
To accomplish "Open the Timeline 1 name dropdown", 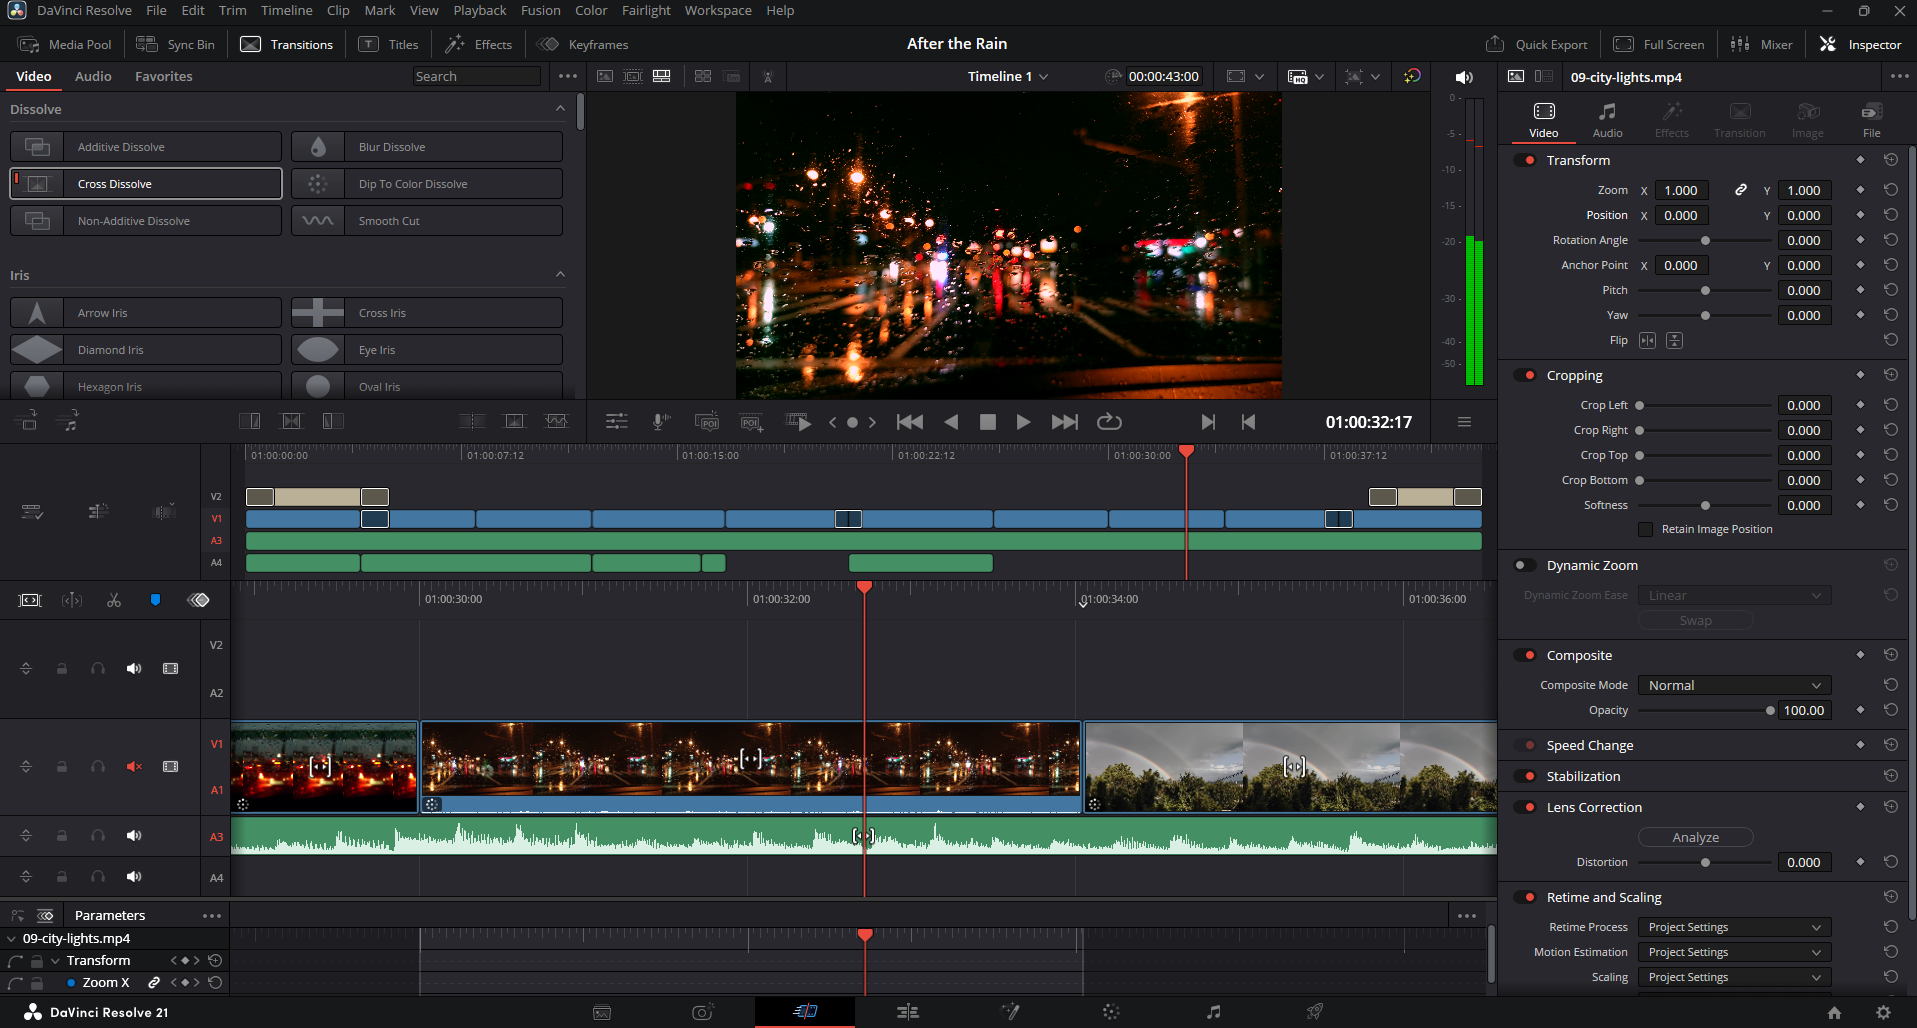I will [1008, 76].
